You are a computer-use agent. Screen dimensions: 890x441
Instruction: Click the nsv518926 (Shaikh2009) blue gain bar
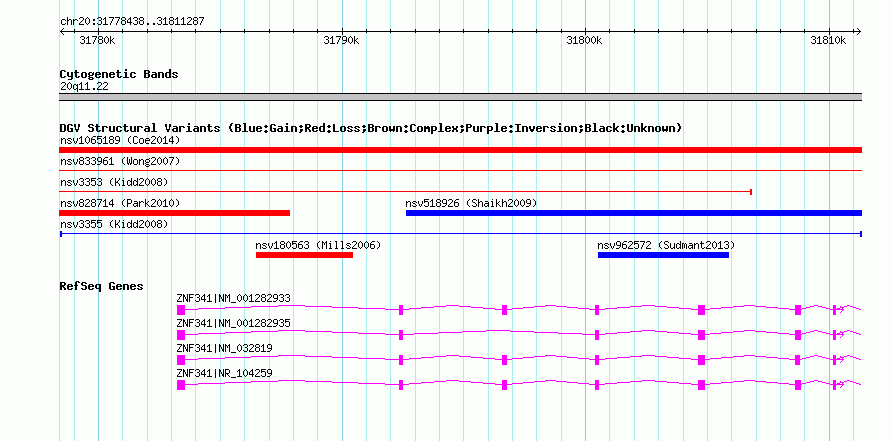point(634,213)
